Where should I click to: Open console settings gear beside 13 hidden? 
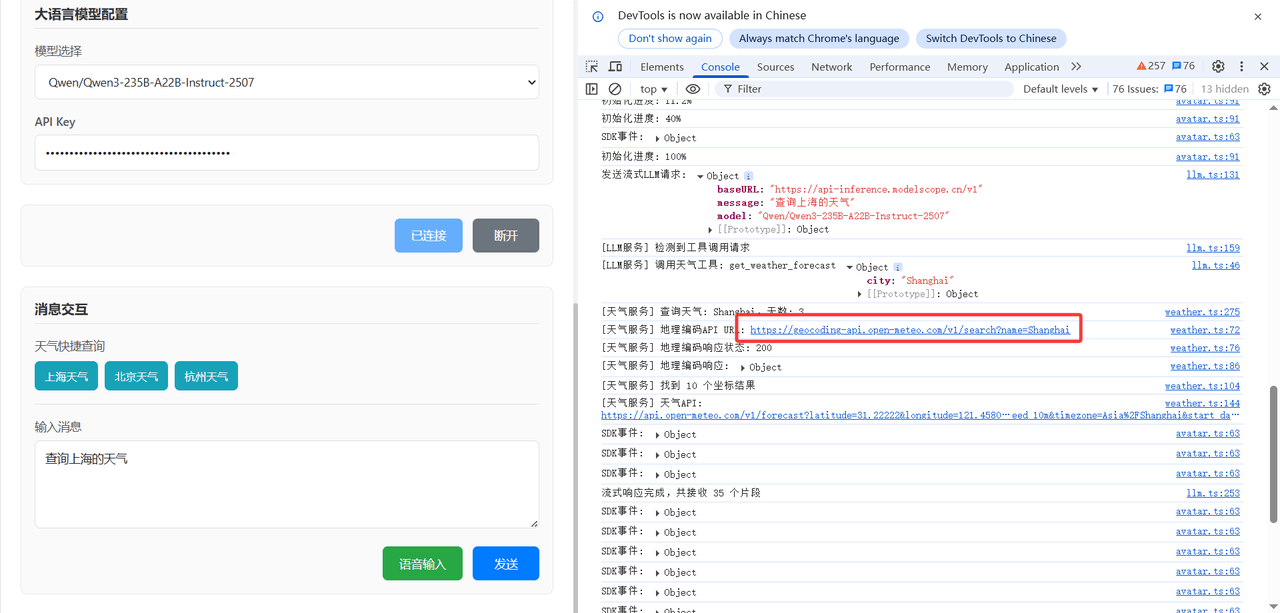tap(1264, 89)
